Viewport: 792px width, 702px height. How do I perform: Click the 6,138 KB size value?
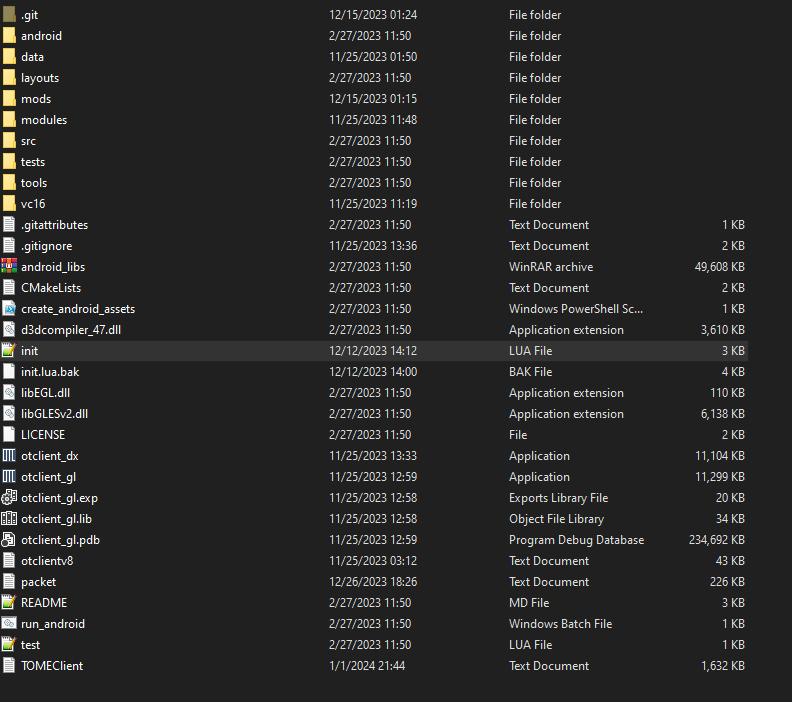point(723,414)
